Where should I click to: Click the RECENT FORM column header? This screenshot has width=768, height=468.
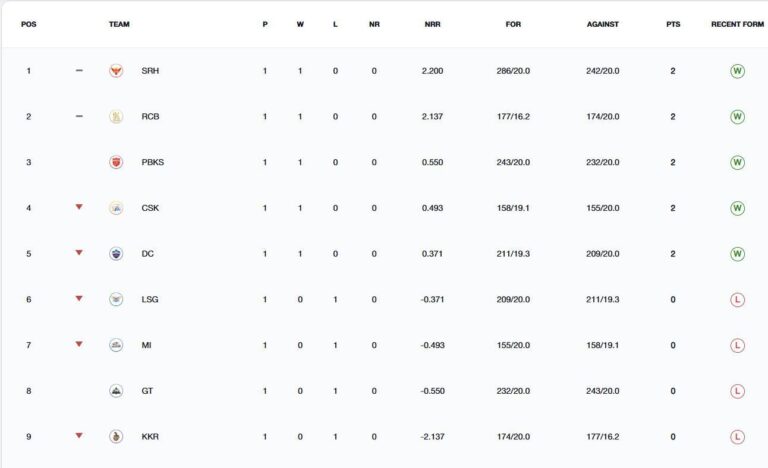pyautogui.click(x=737, y=24)
